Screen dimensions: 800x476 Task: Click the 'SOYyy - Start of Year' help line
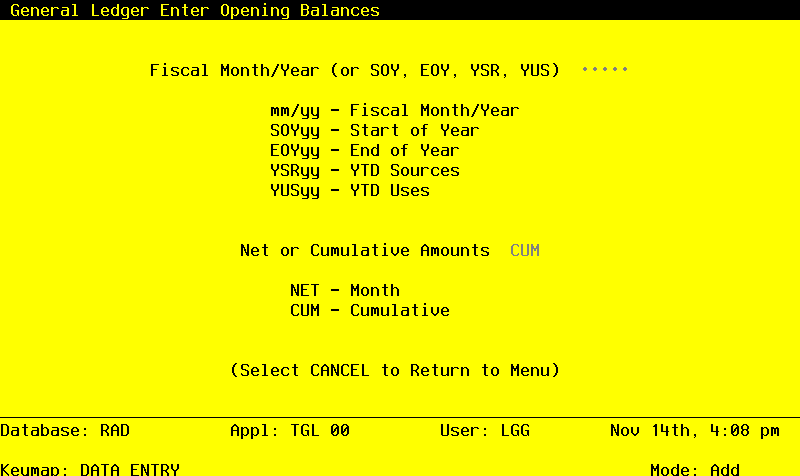[x=374, y=131]
